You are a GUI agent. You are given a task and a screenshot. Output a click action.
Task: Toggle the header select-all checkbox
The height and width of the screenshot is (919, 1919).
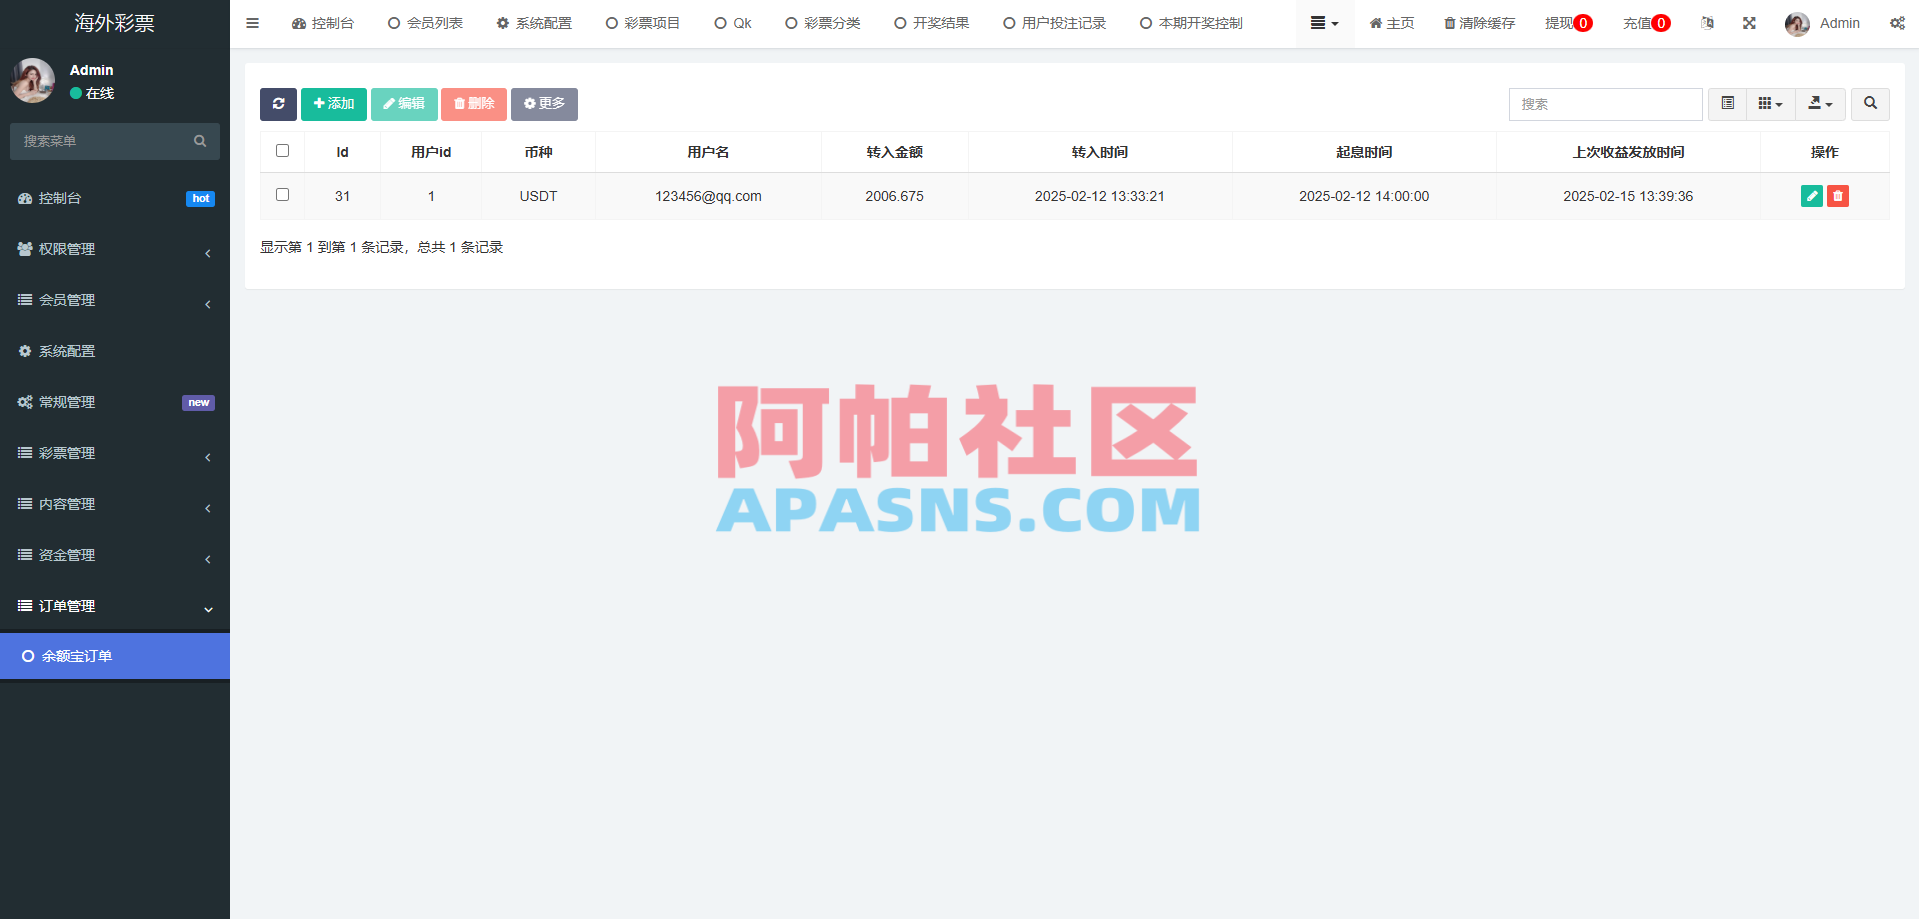click(x=282, y=150)
